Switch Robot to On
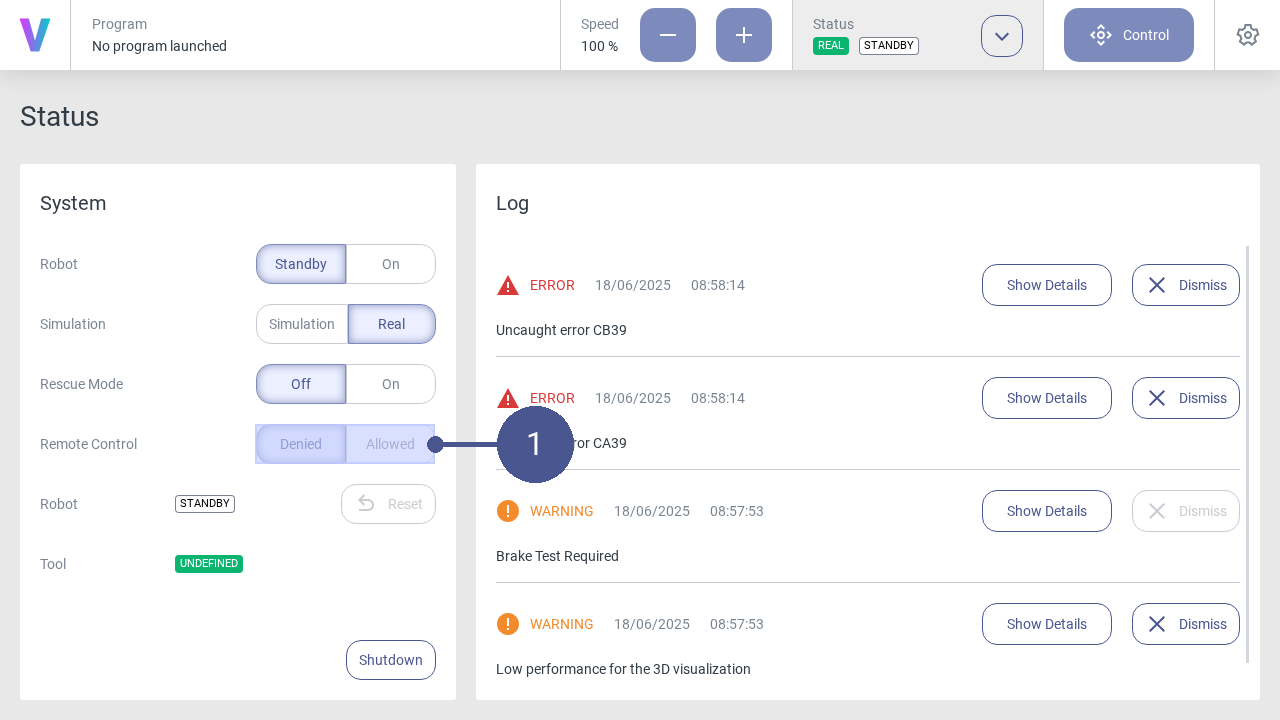Screen dimensions: 1280x720 pyautogui.click(x=391, y=264)
